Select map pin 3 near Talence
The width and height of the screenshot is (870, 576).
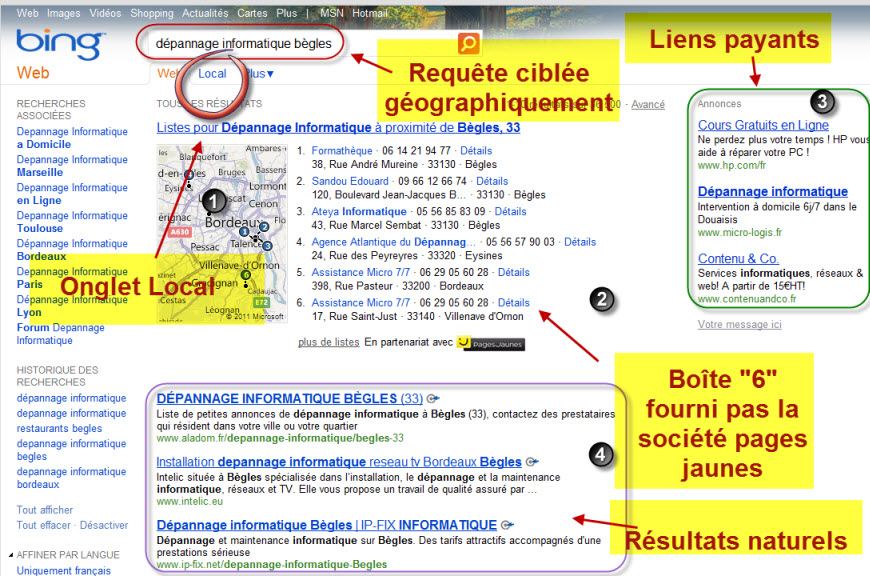267,245
